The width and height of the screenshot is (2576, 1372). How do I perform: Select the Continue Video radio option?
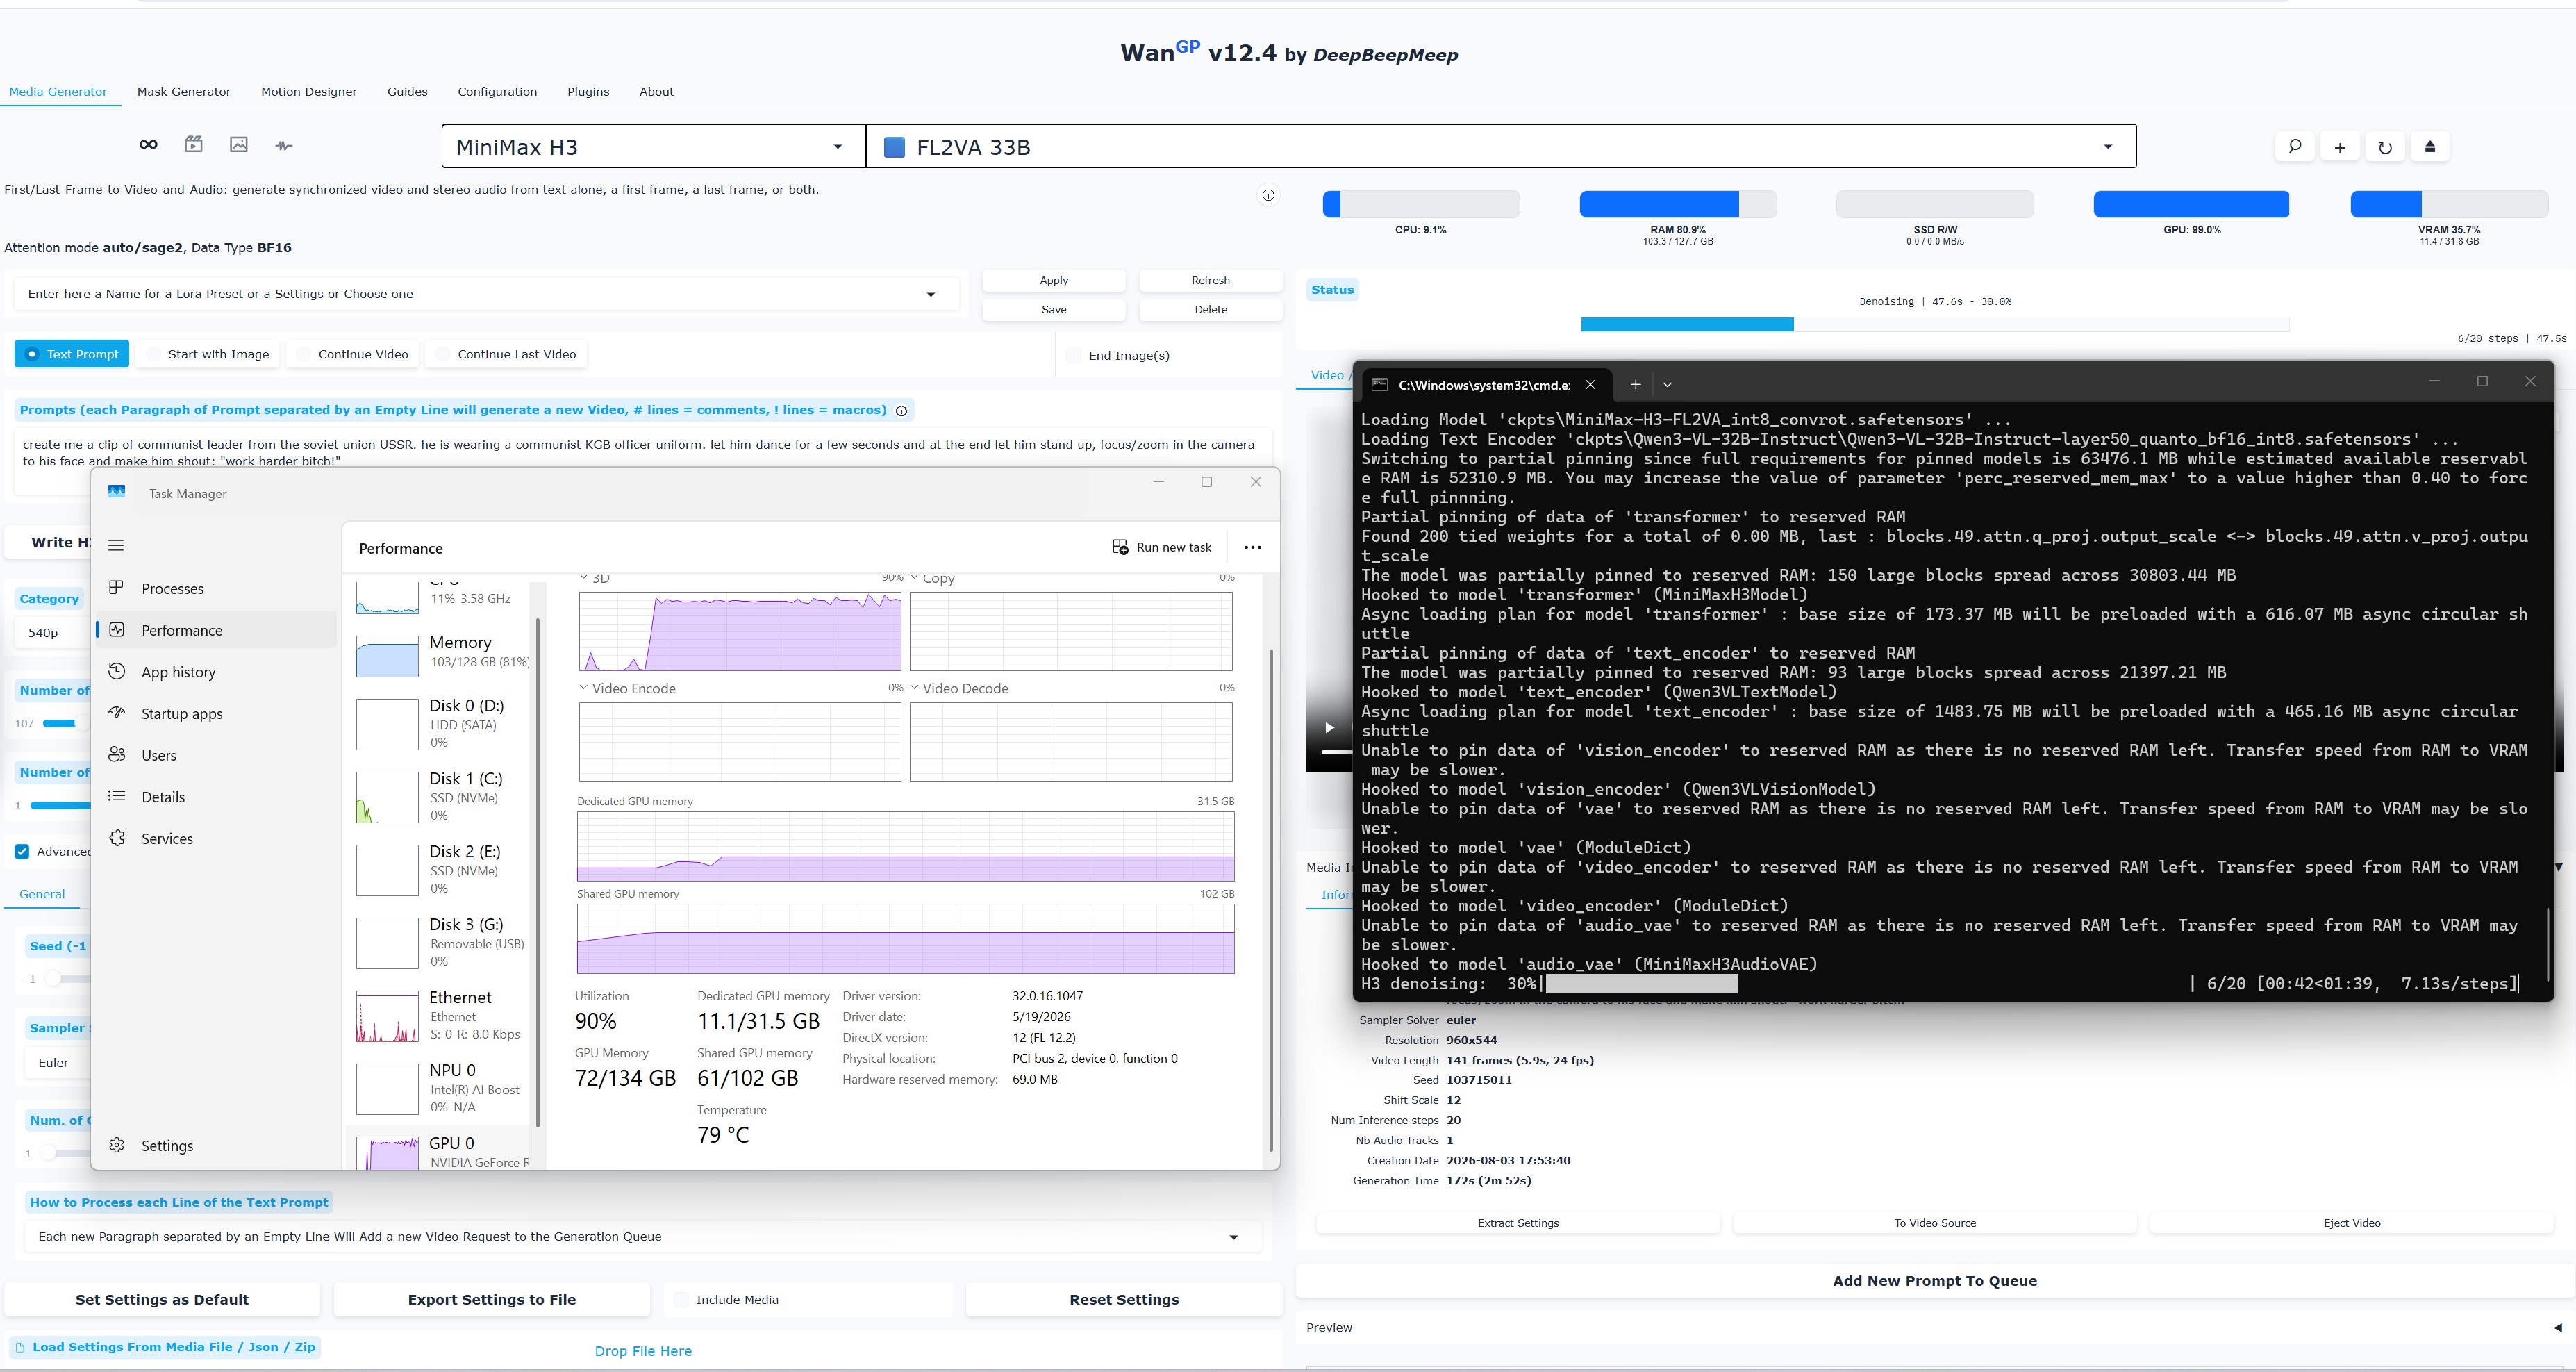352,354
